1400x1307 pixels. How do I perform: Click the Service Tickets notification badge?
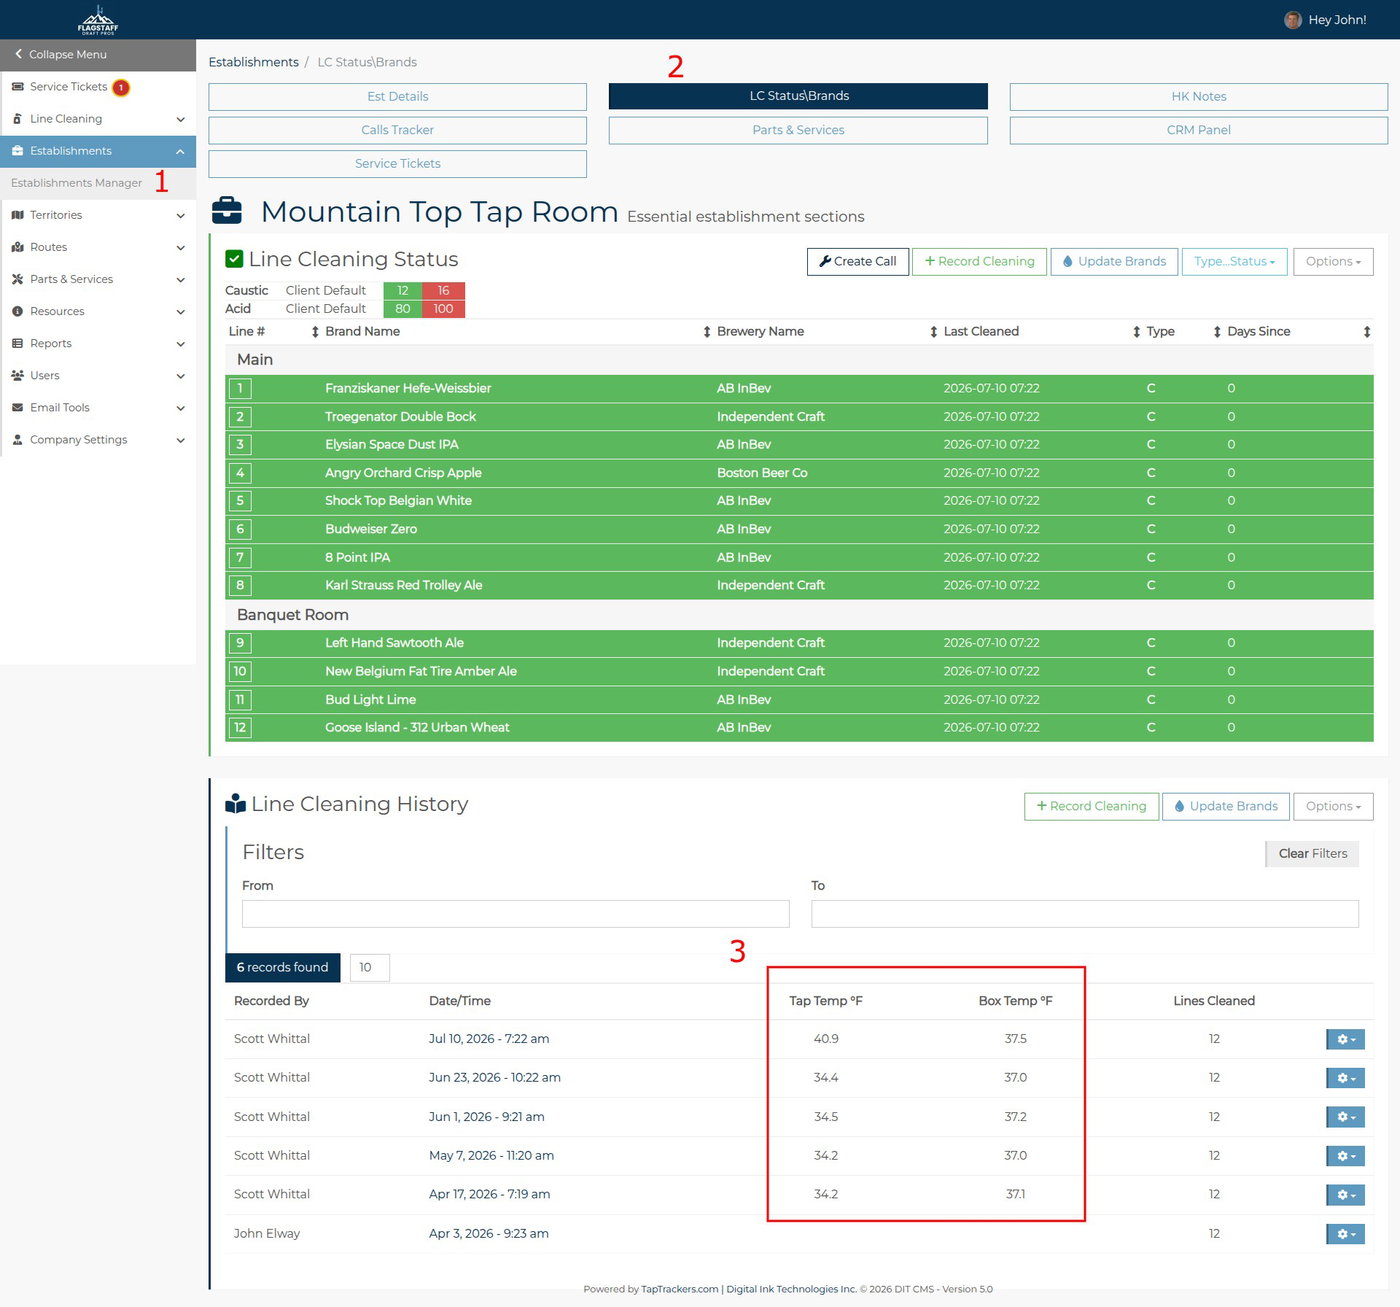click(121, 87)
